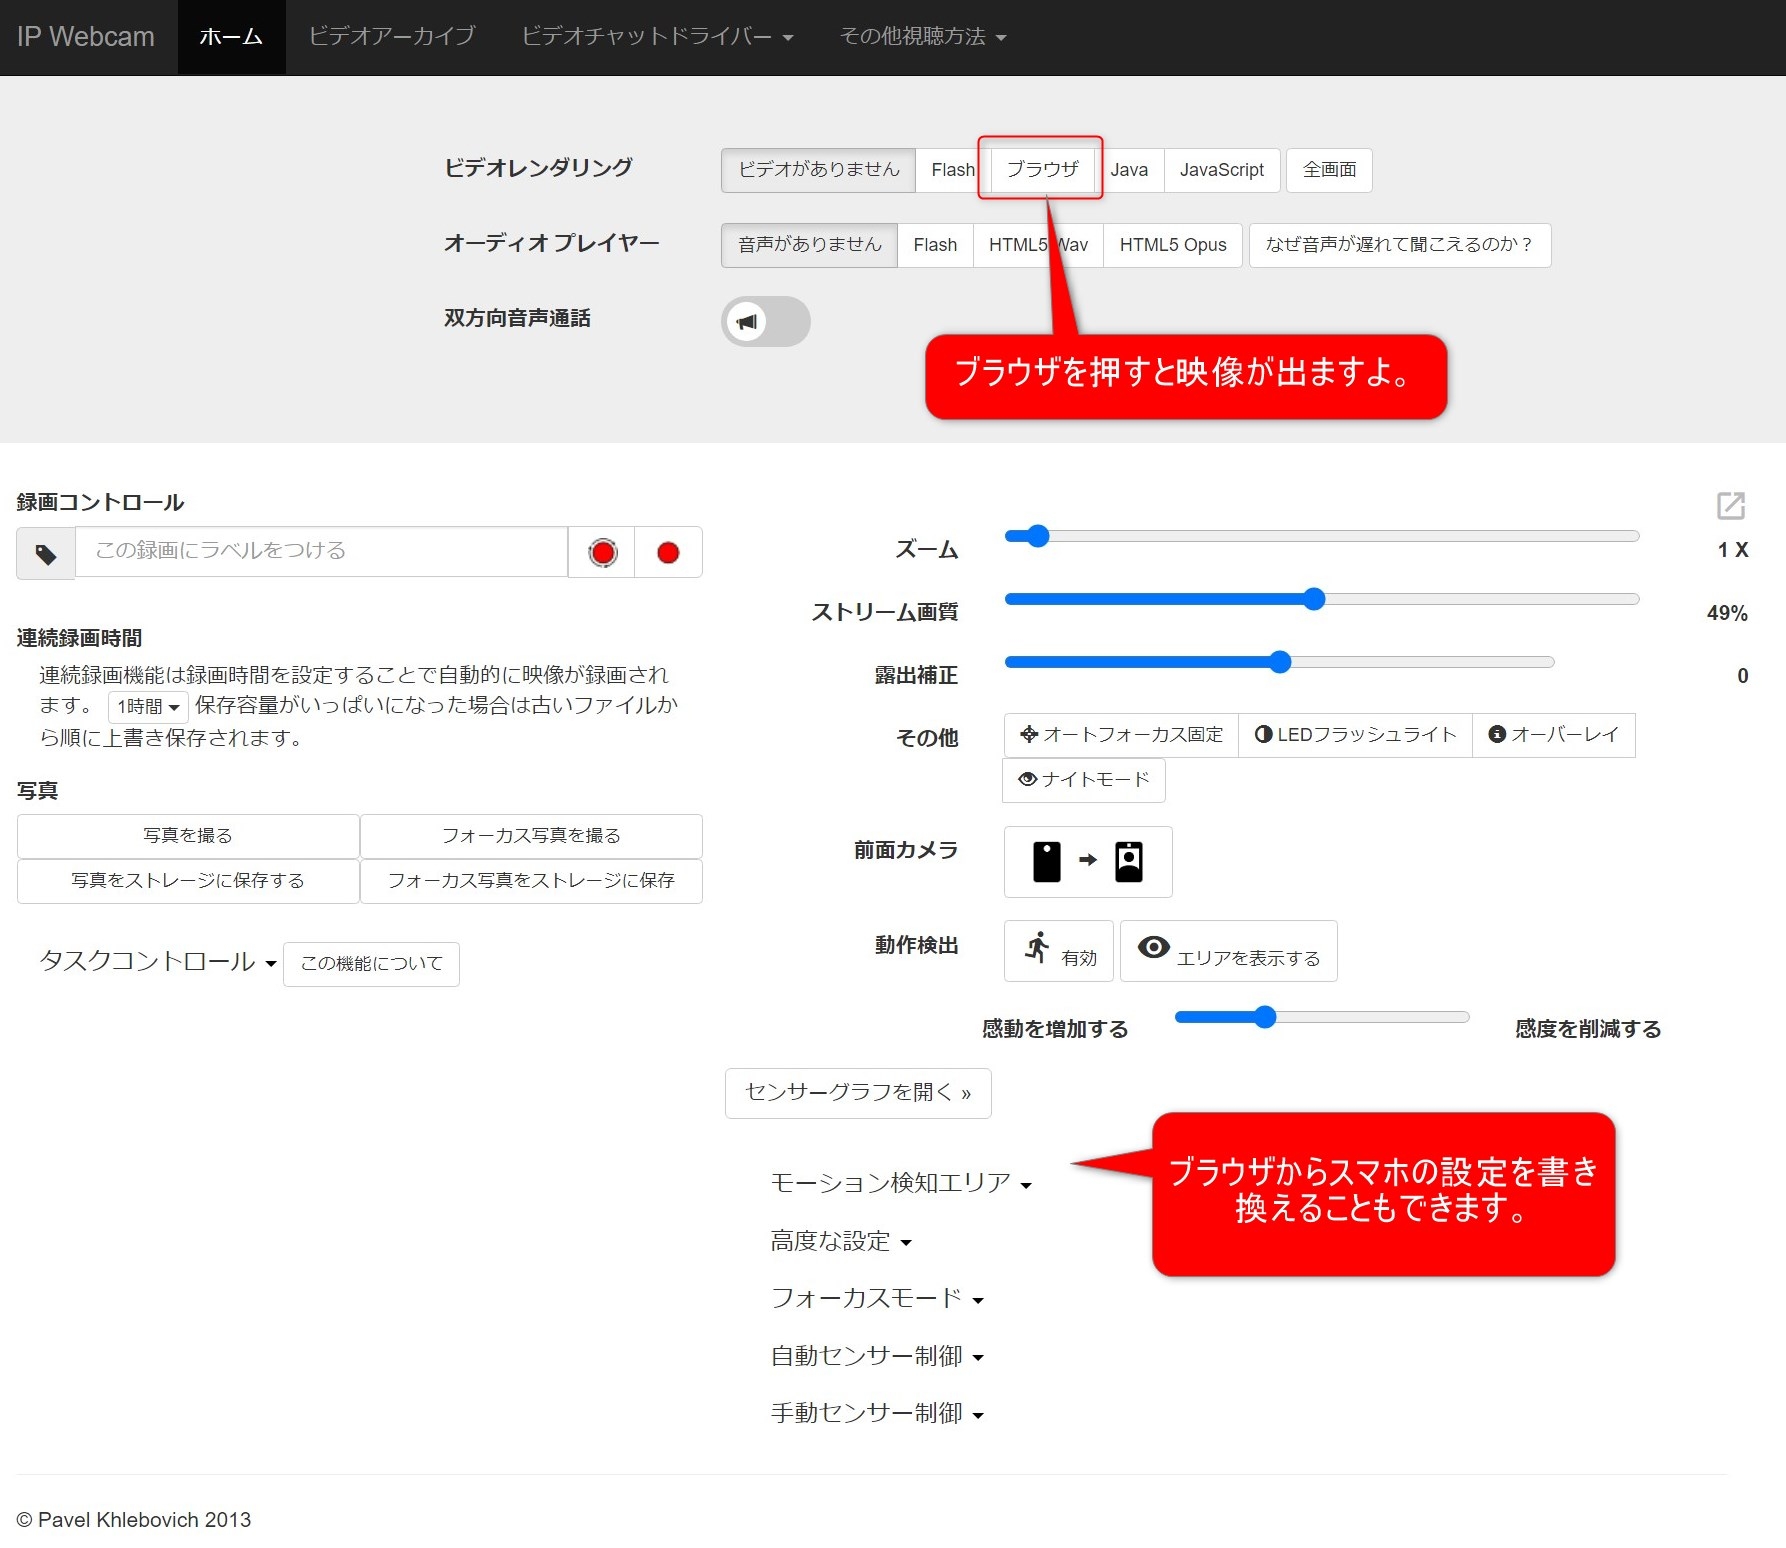Click センサーグラフを開く button
Image resolution: width=1786 pixels, height=1548 pixels.
tap(858, 1093)
